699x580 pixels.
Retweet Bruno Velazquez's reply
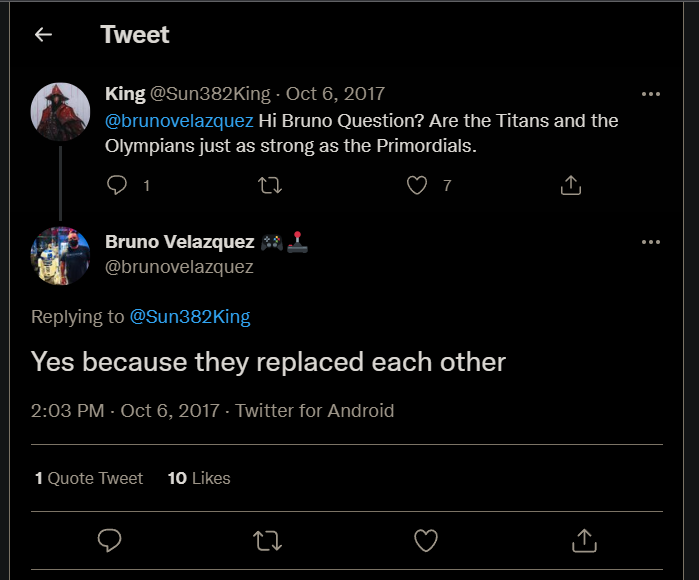(x=267, y=541)
